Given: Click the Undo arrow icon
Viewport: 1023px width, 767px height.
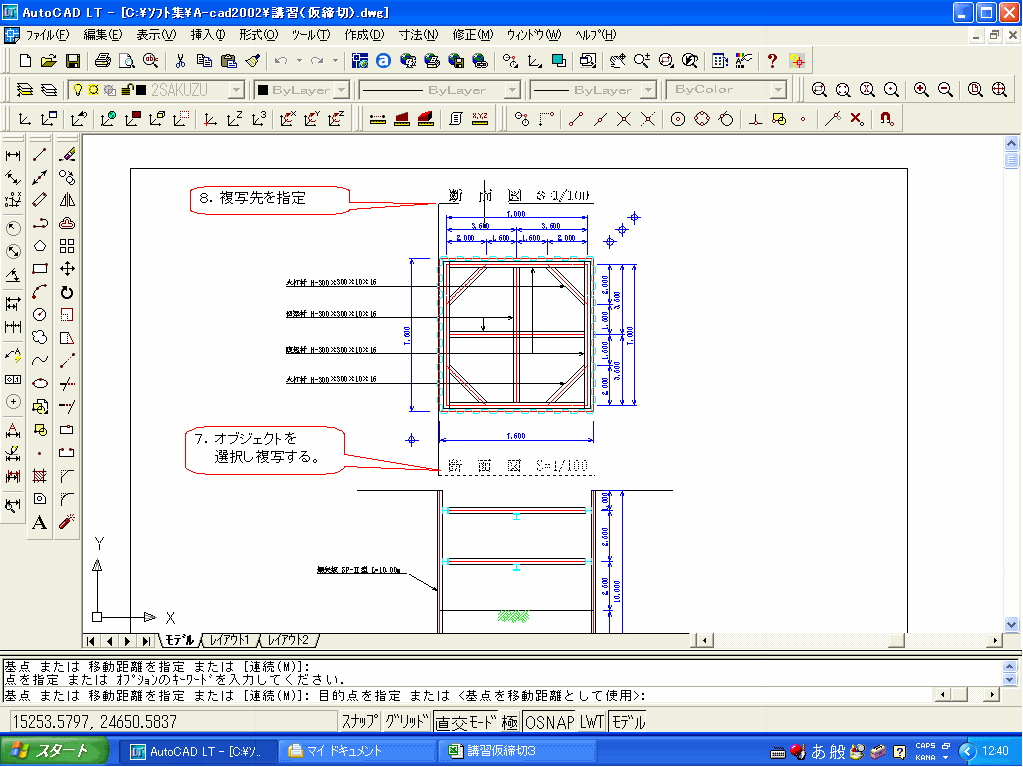Looking at the screenshot, I should pyautogui.click(x=281, y=61).
